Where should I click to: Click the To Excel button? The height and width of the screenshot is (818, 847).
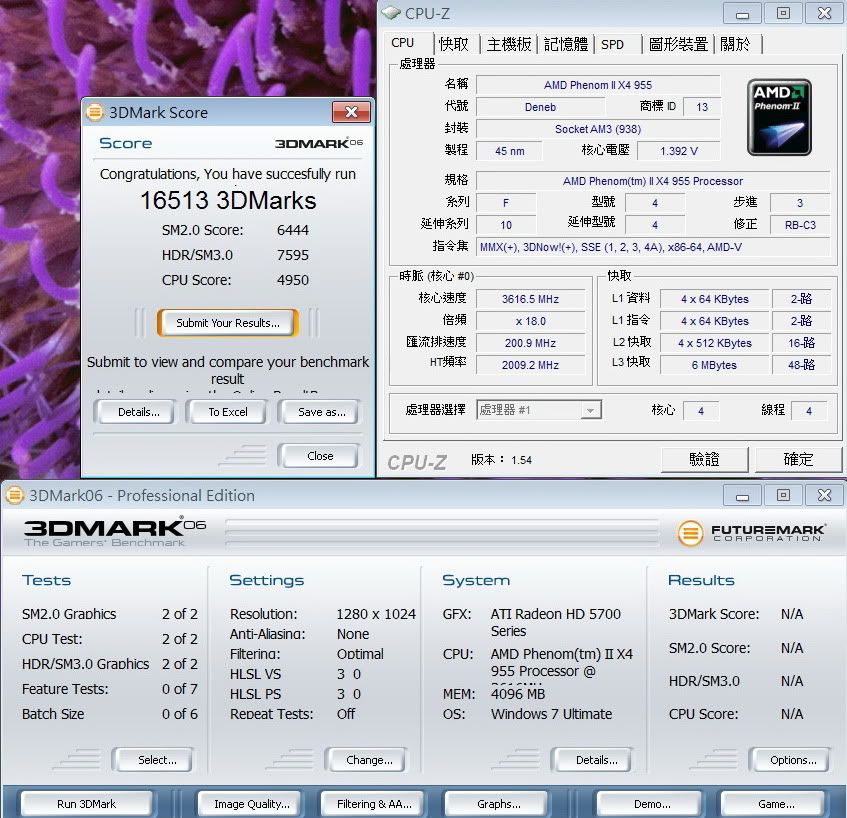pyautogui.click(x=228, y=412)
